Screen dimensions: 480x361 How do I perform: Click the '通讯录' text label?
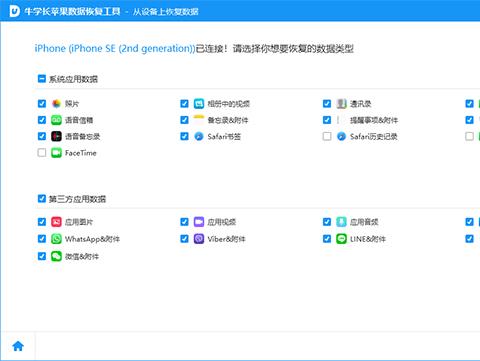click(361, 104)
